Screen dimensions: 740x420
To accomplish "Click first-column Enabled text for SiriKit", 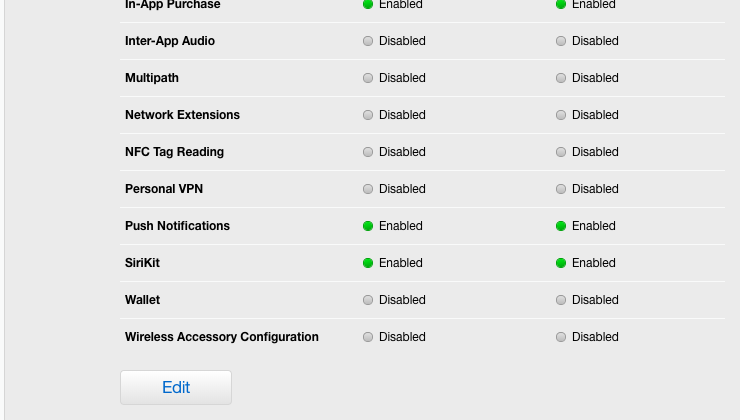I will pyautogui.click(x=401, y=263).
